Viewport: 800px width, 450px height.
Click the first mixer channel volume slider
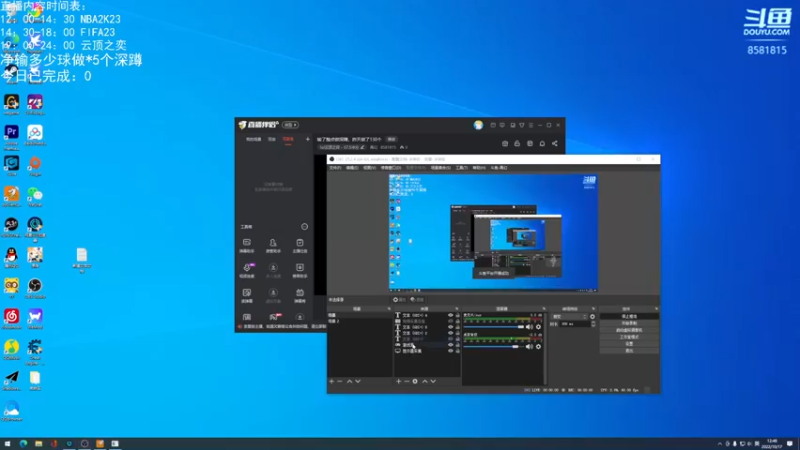point(494,327)
